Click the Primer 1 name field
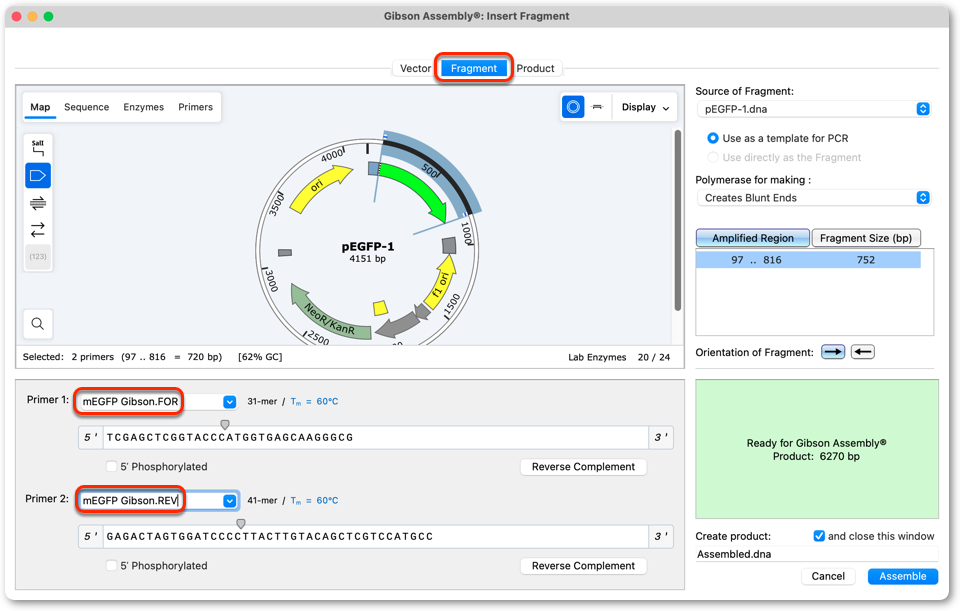Image resolution: width=960 pixels, height=611 pixels. tap(150, 402)
